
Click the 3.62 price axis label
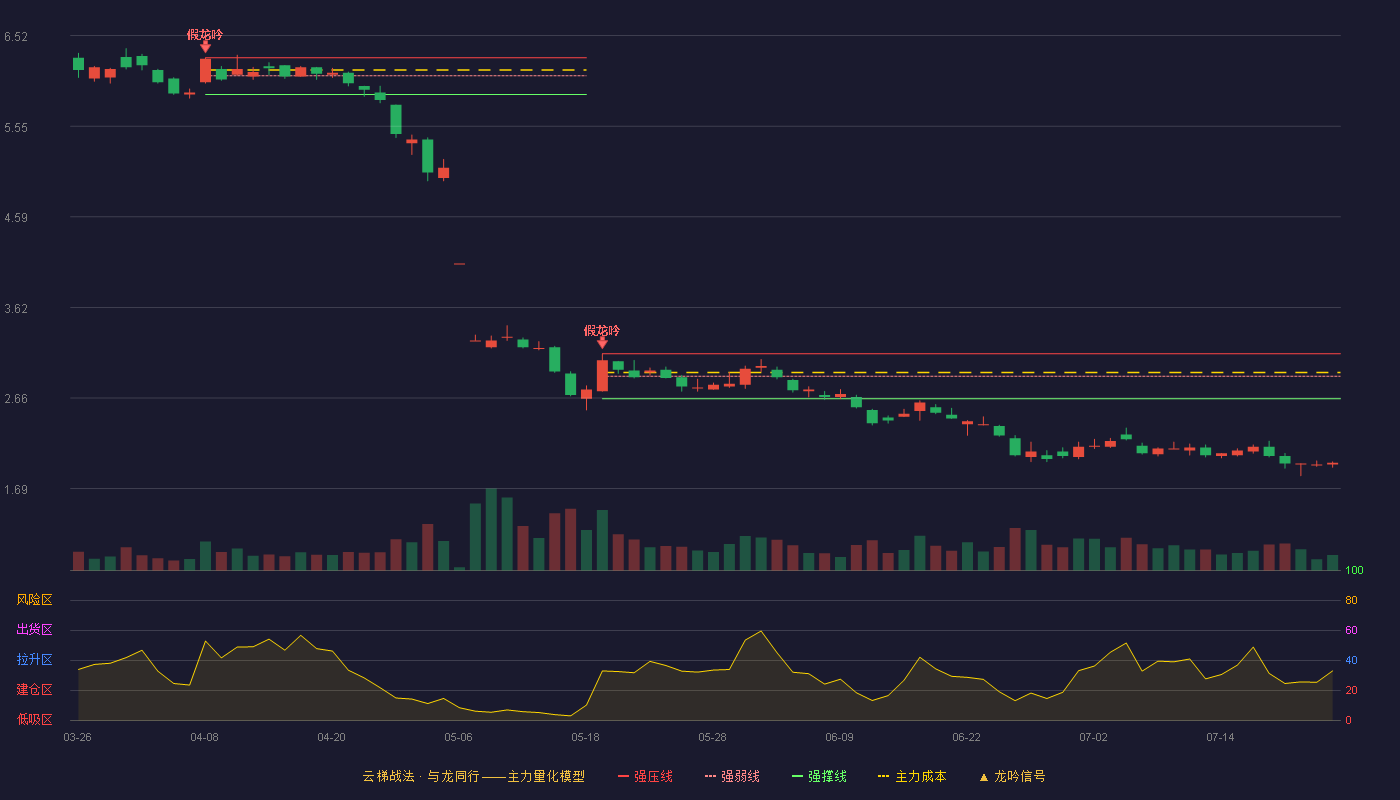[x=16, y=308]
